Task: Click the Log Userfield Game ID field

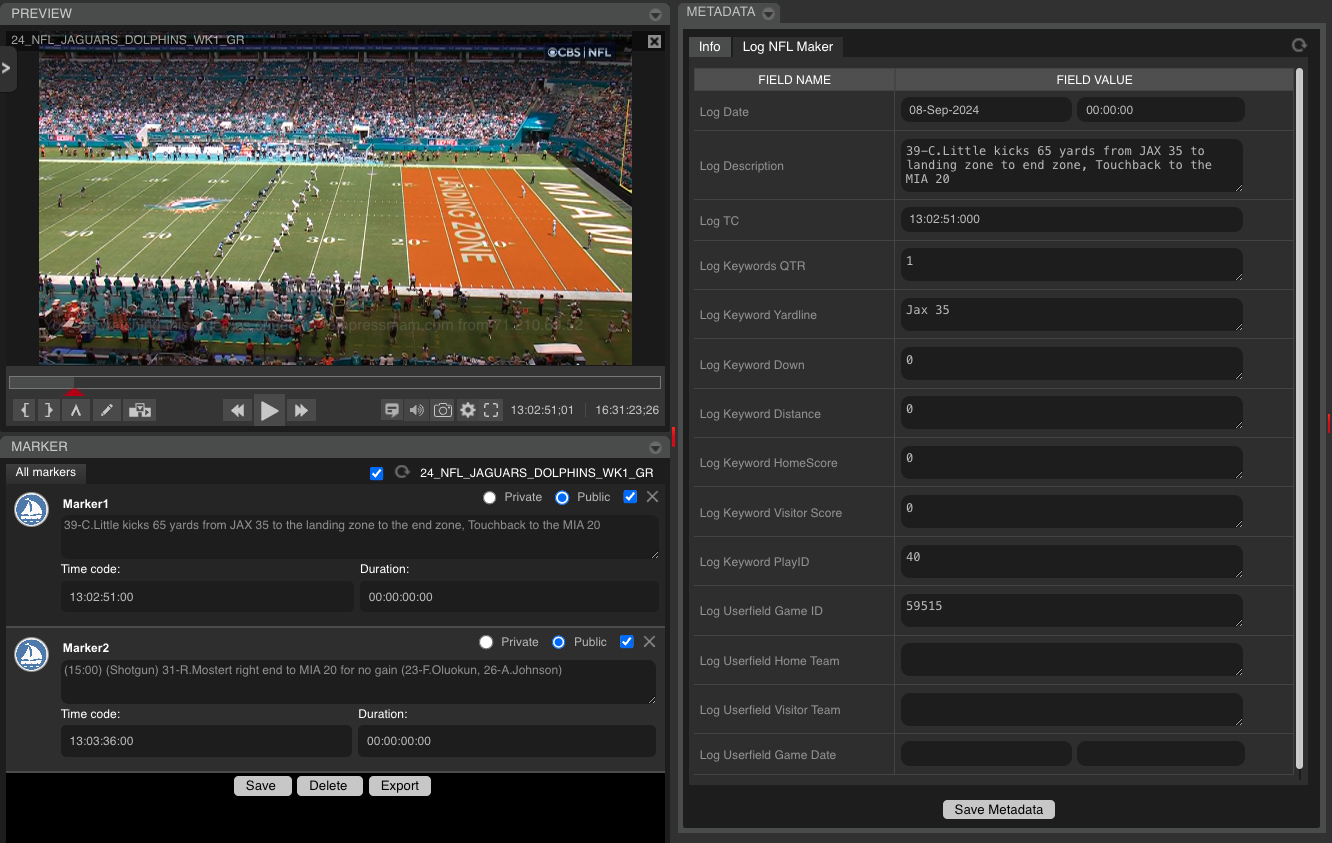Action: (1072, 611)
